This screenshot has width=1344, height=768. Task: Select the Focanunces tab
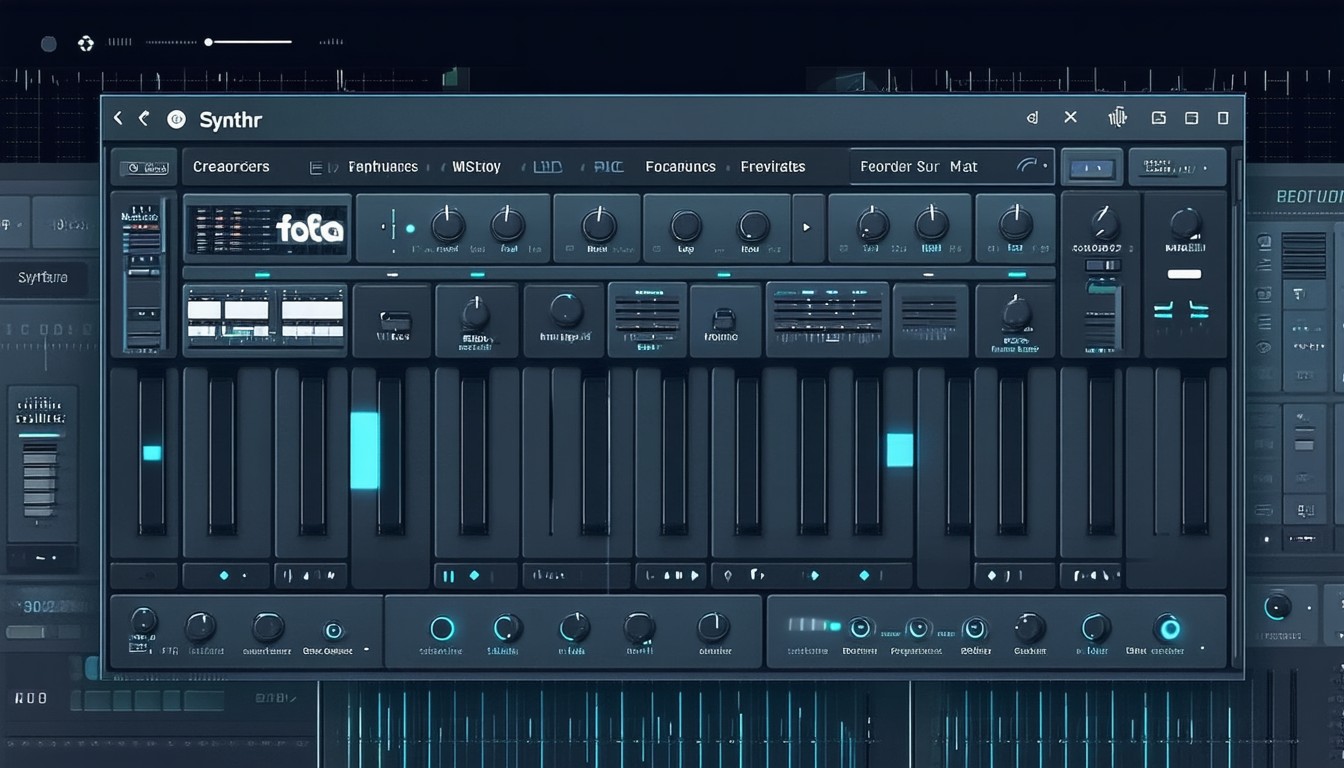click(680, 167)
